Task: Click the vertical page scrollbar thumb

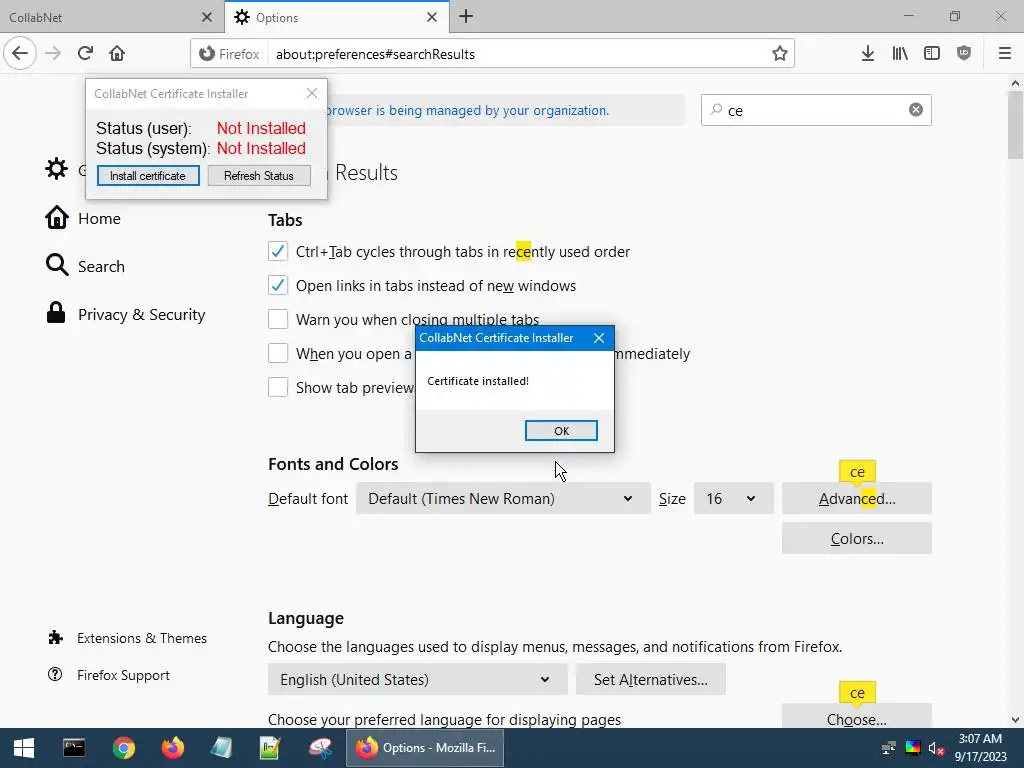Action: pyautogui.click(x=1015, y=125)
